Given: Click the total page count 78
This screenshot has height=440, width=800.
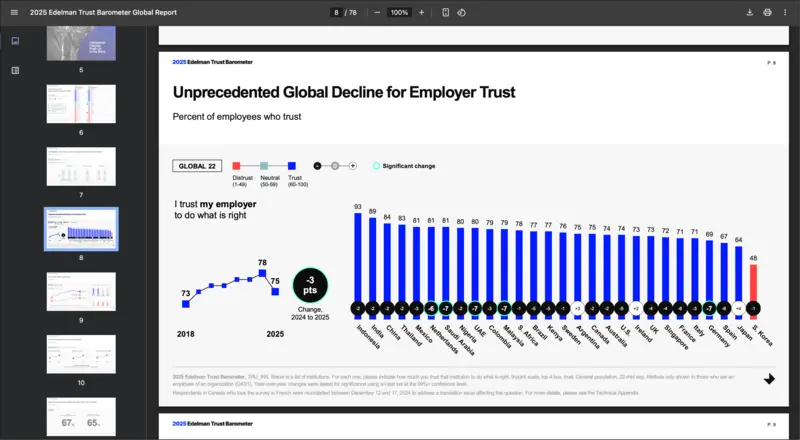Looking at the screenshot, I should click(x=353, y=12).
